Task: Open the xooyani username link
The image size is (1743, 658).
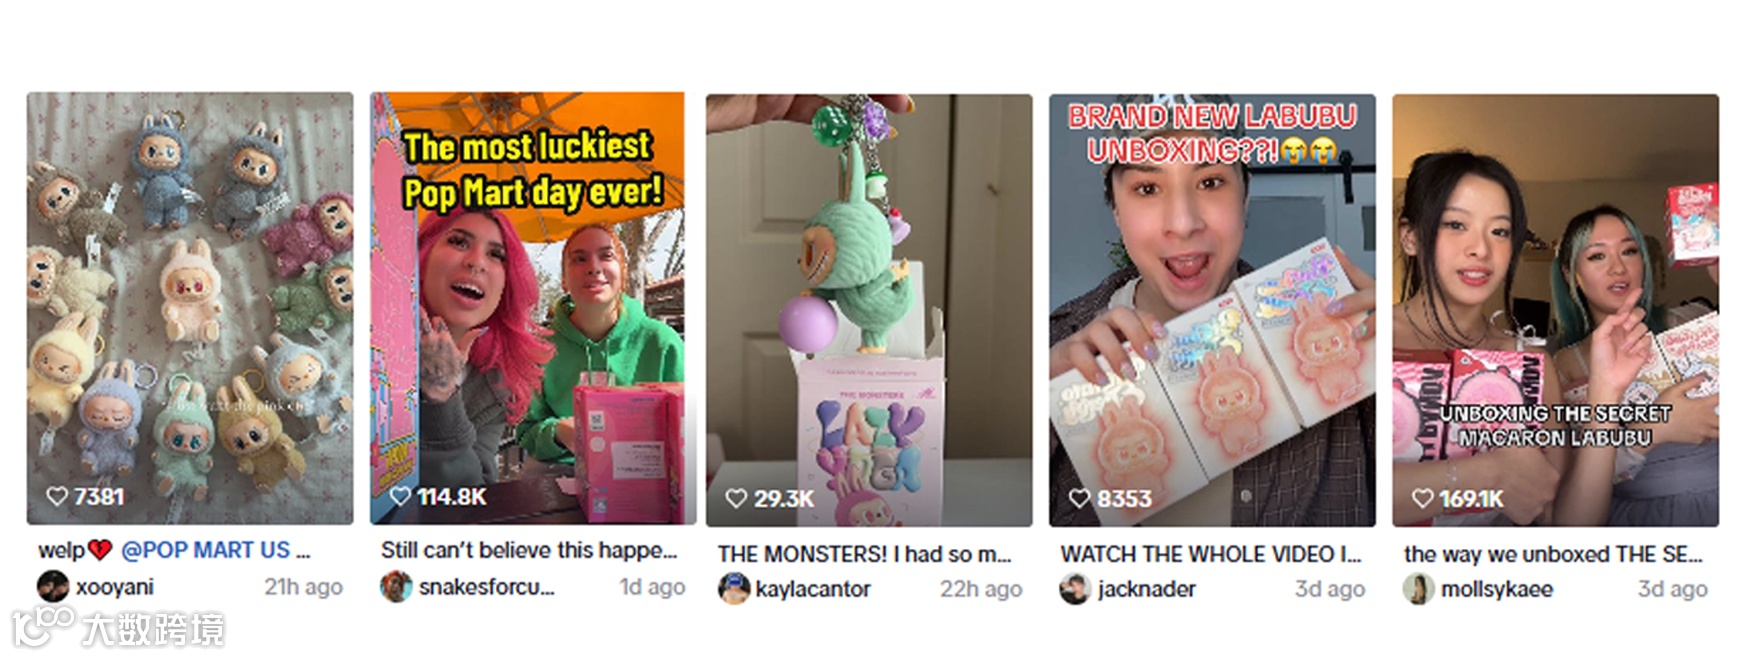Action: (x=115, y=587)
